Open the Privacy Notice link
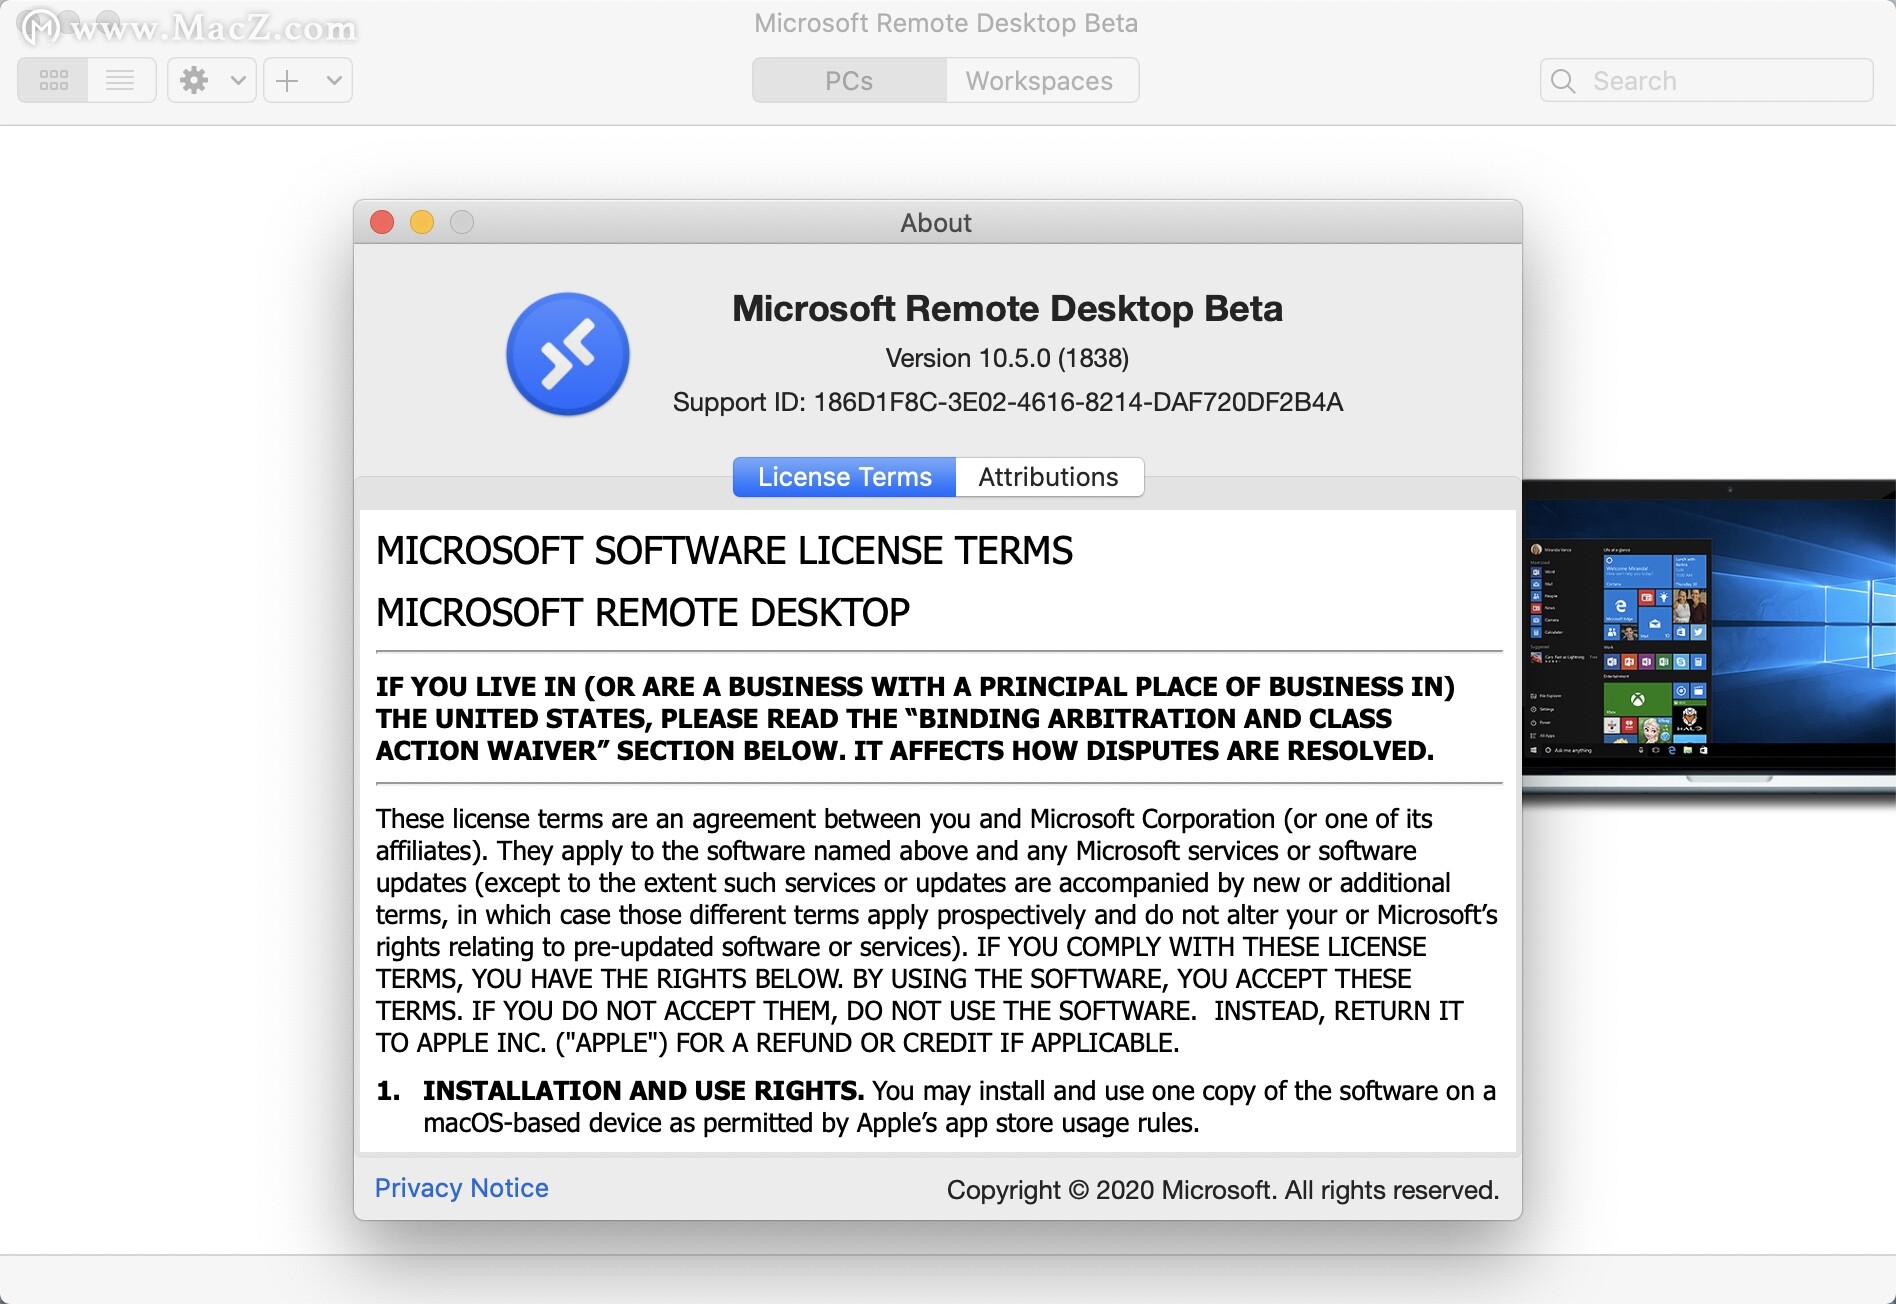Viewport: 1896px width, 1304px height. [462, 1188]
